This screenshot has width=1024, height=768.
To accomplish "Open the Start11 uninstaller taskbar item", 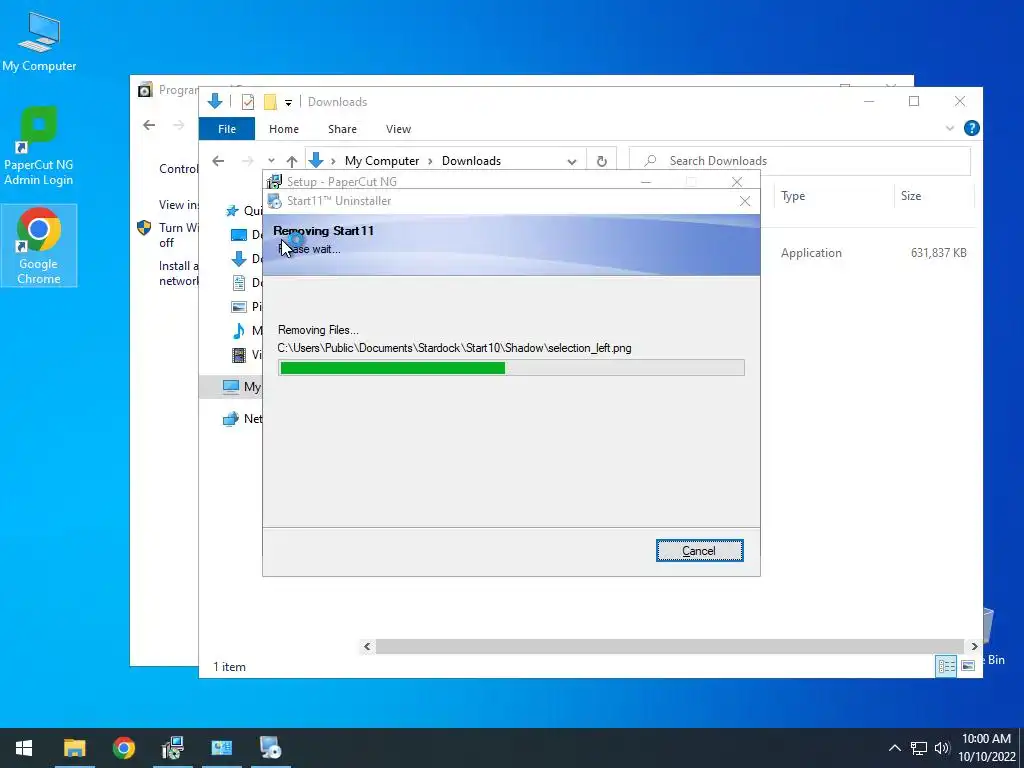I will [x=270, y=748].
